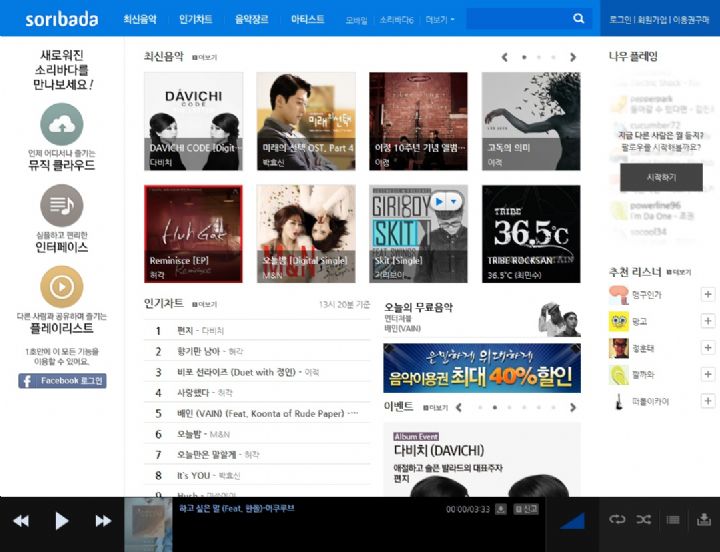This screenshot has height=552, width=720.
Task: Show next 이벤트 item with right arrow
Action: [573, 407]
